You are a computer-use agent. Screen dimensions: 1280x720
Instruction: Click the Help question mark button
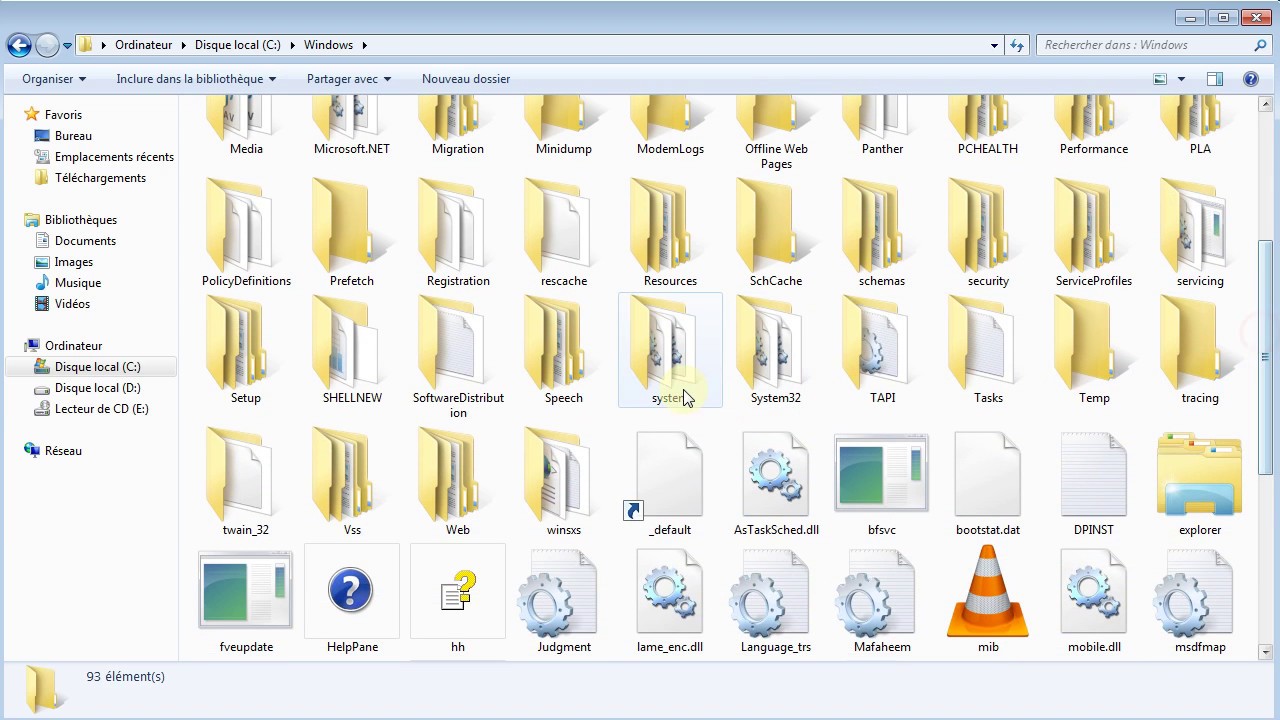(x=1250, y=79)
